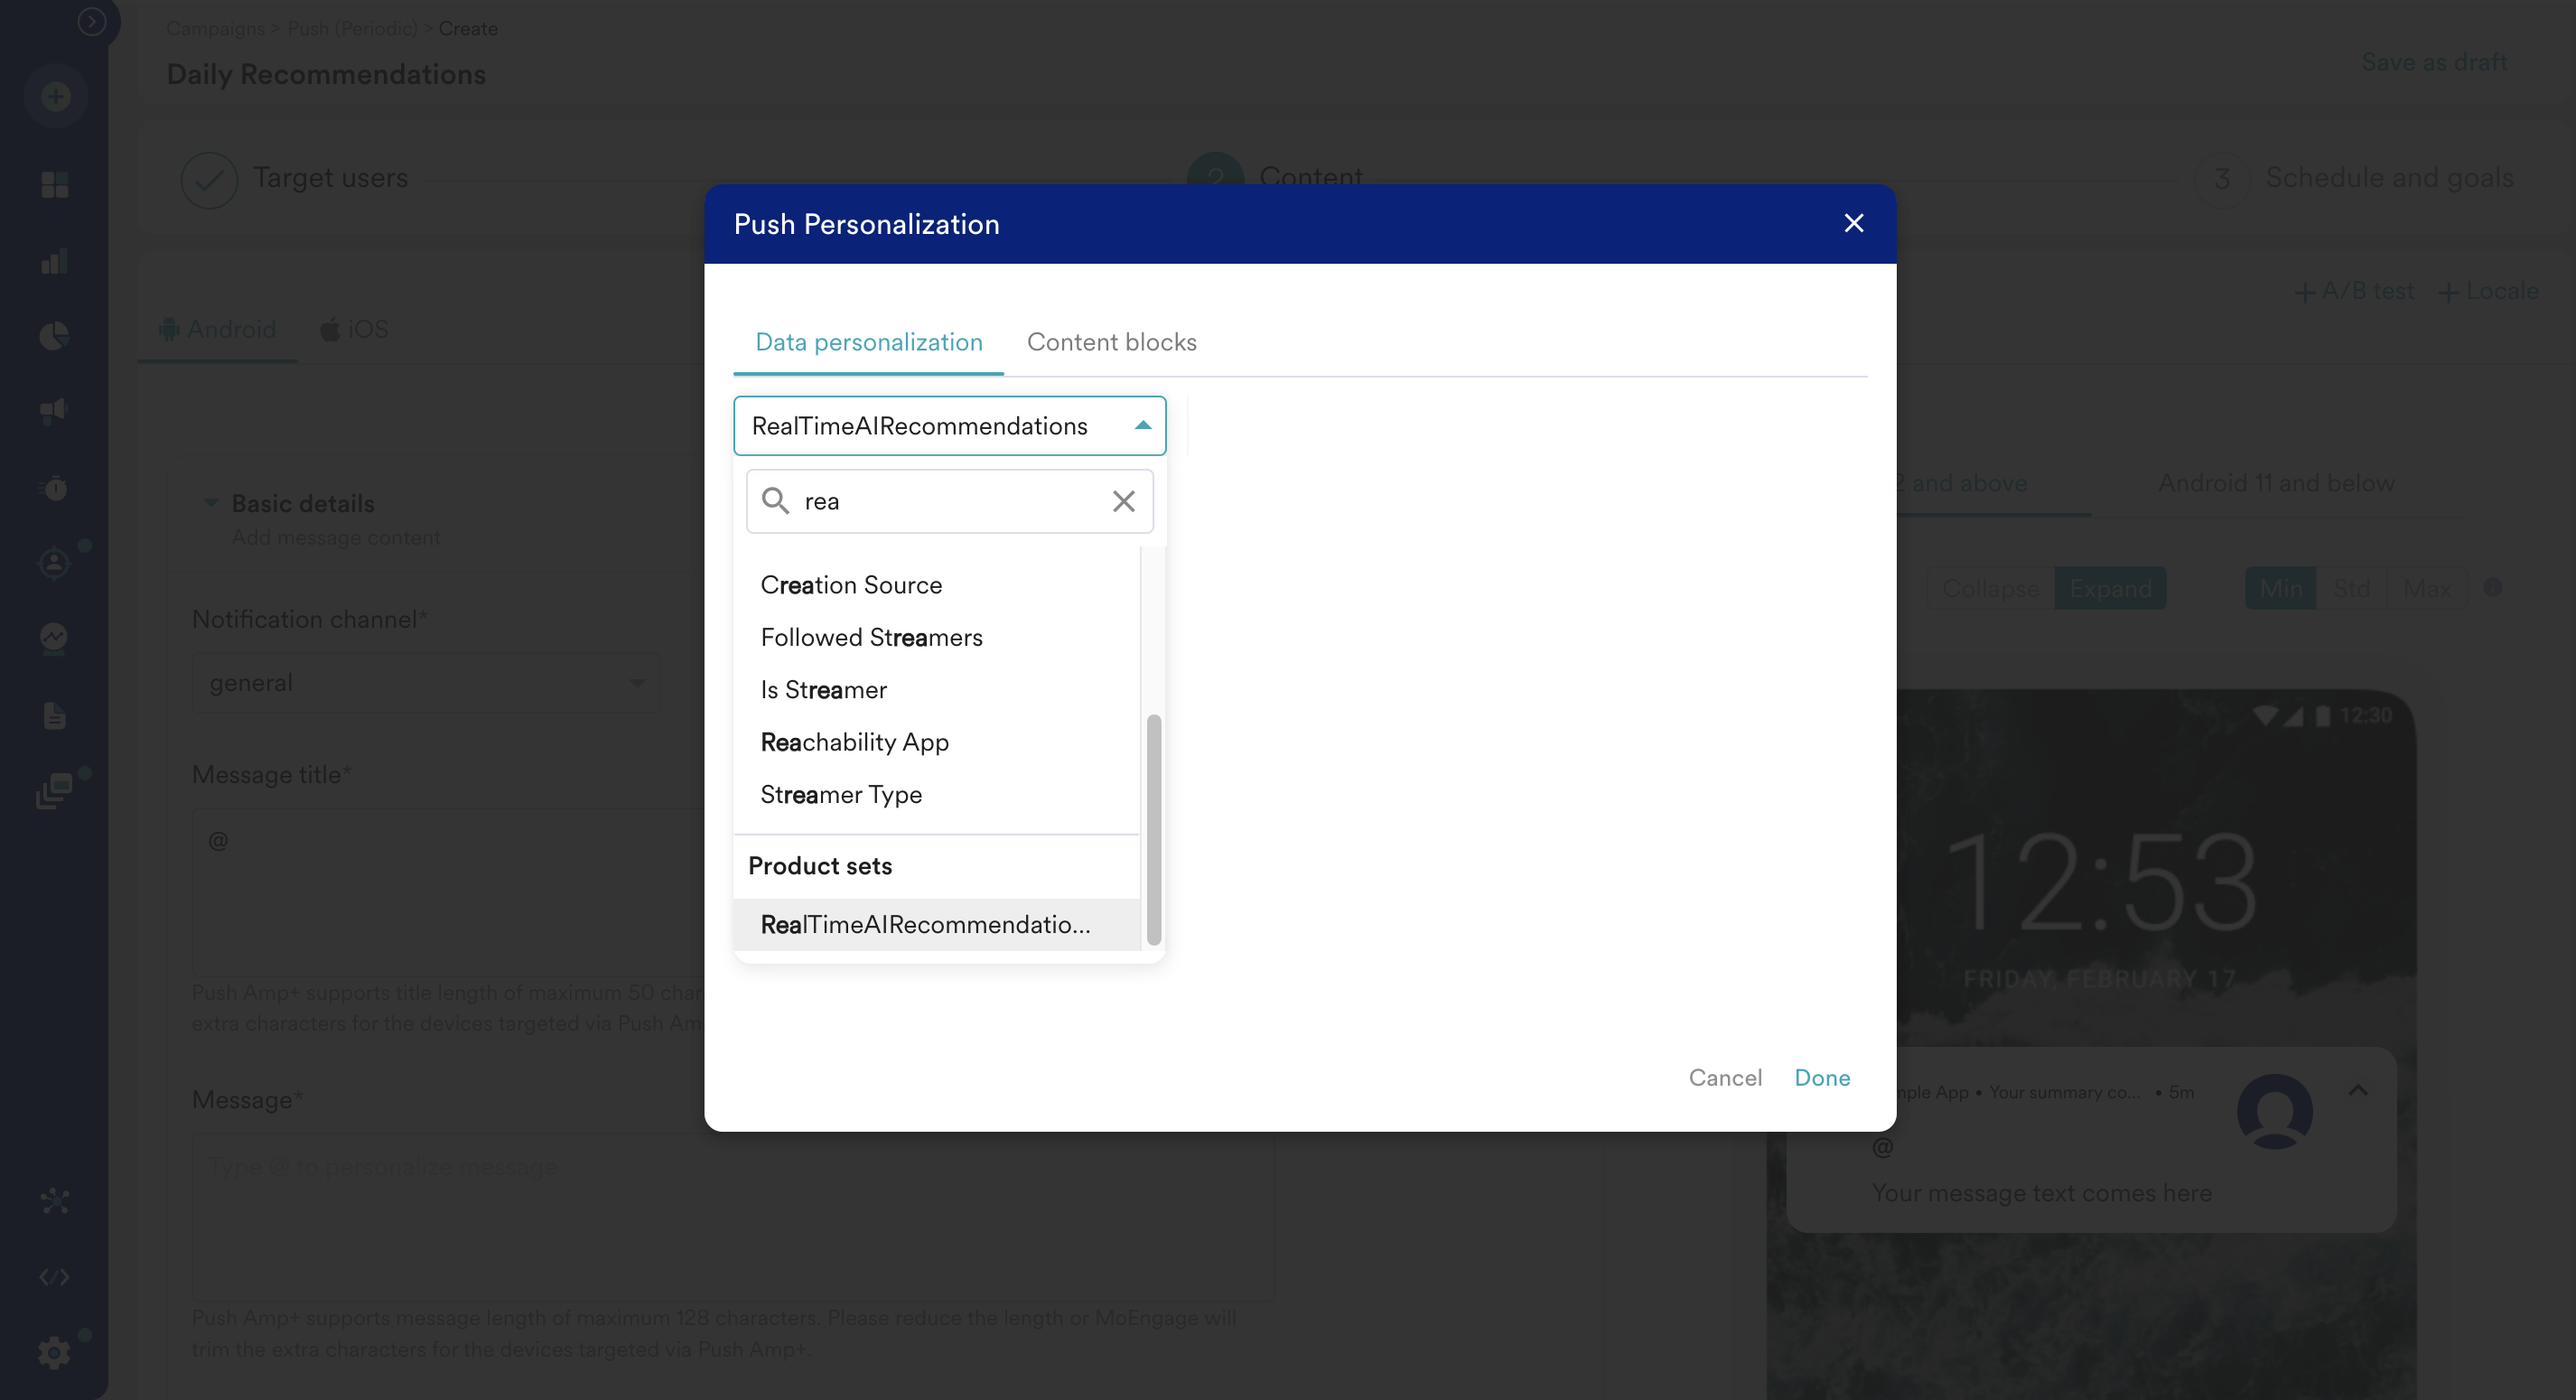The image size is (2576, 1400).
Task: Open the bar chart analytics sidebar icon
Action: tap(55, 262)
